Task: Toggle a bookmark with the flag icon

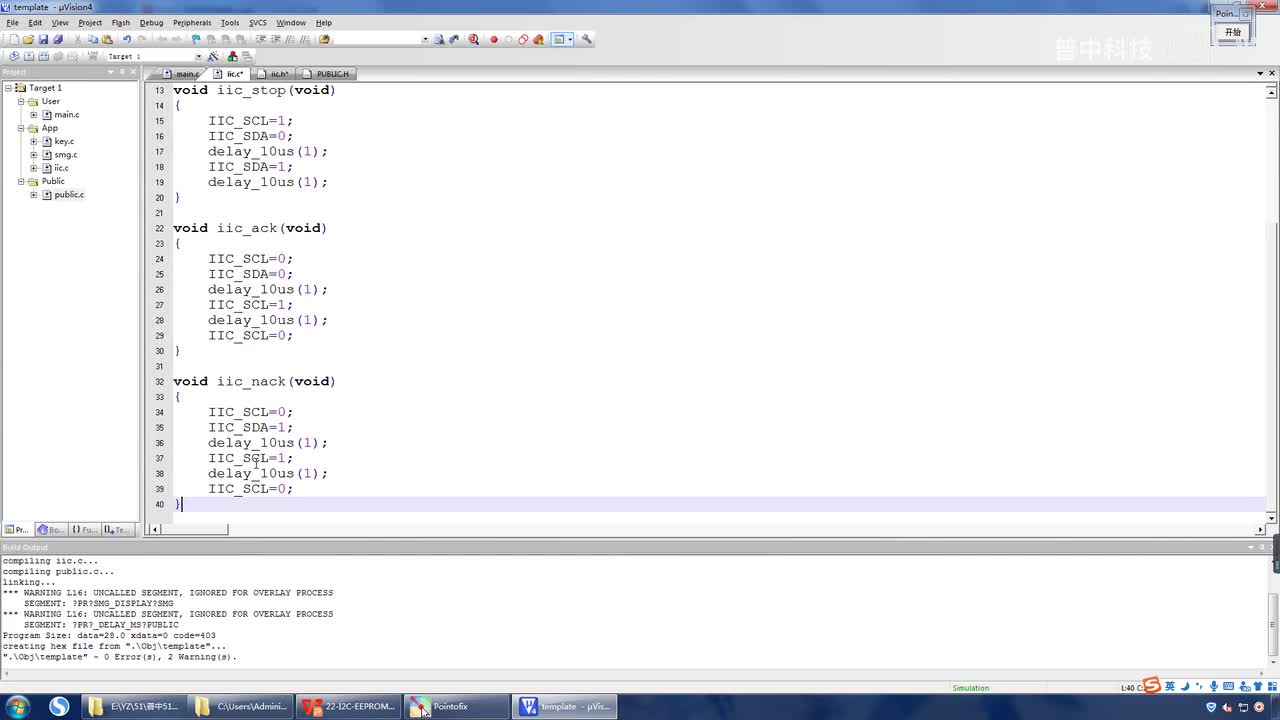Action: [196, 40]
